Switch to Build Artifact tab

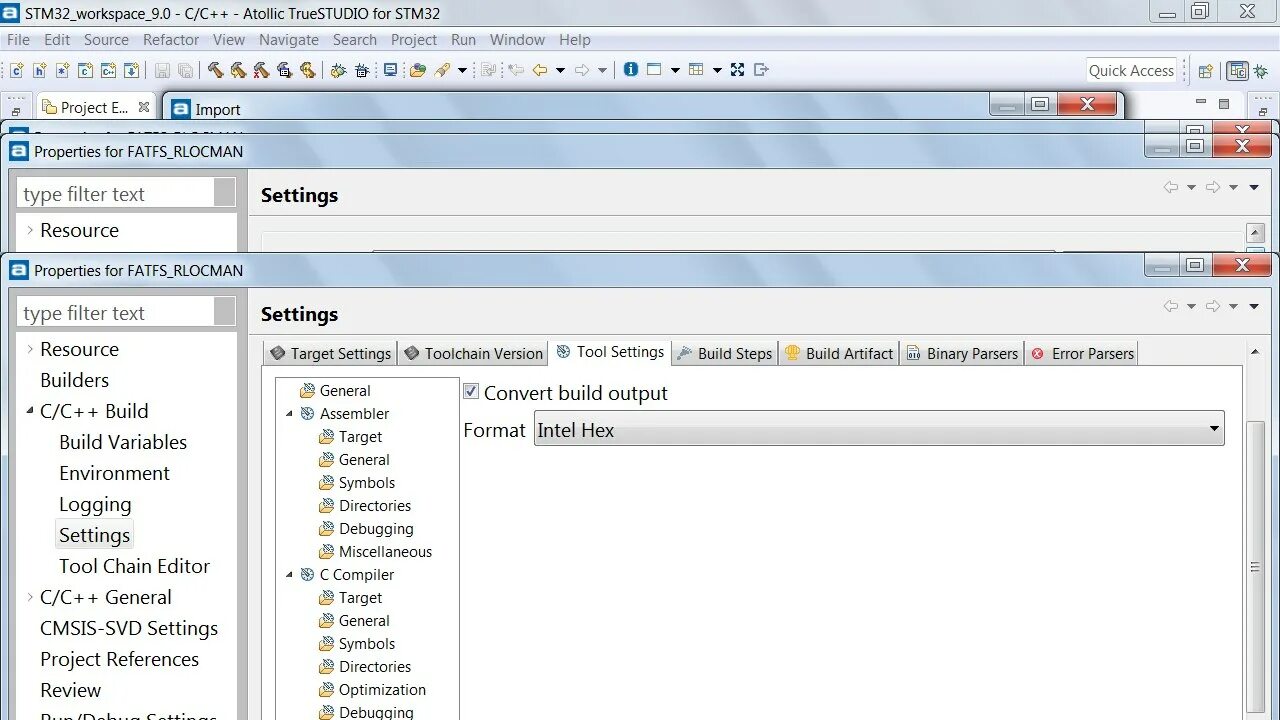pos(838,353)
